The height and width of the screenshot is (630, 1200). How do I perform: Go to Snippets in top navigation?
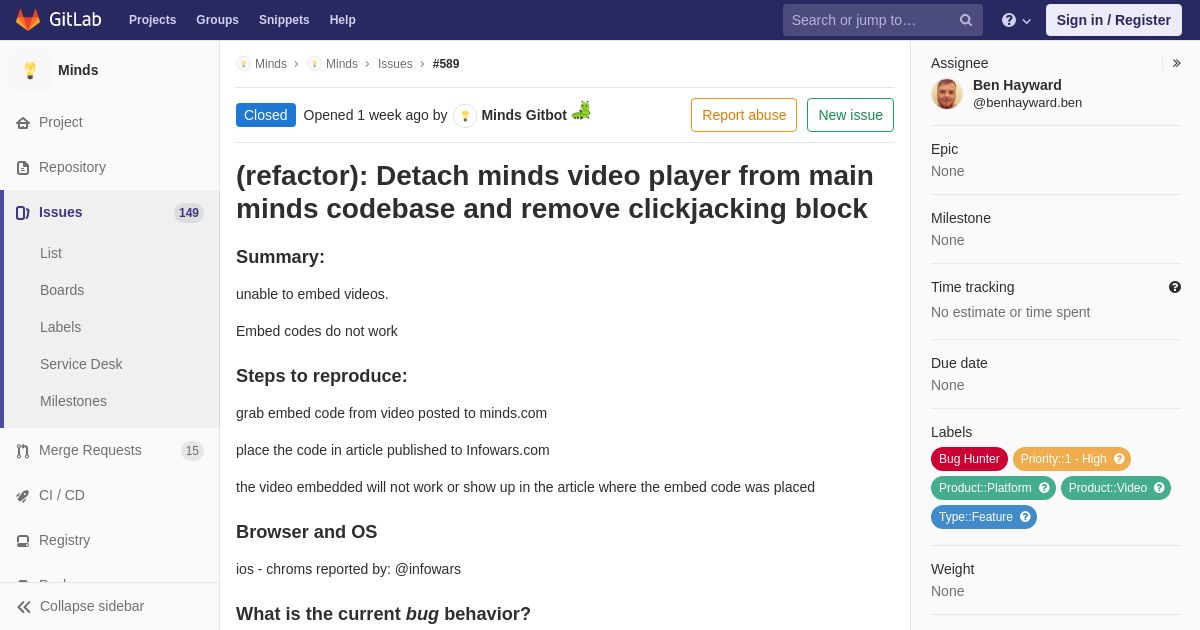(x=284, y=20)
